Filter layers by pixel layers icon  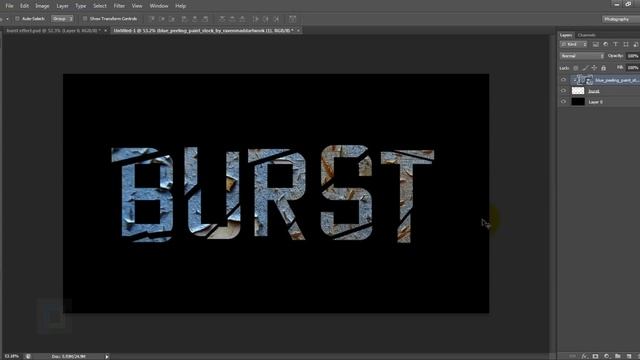coord(596,44)
